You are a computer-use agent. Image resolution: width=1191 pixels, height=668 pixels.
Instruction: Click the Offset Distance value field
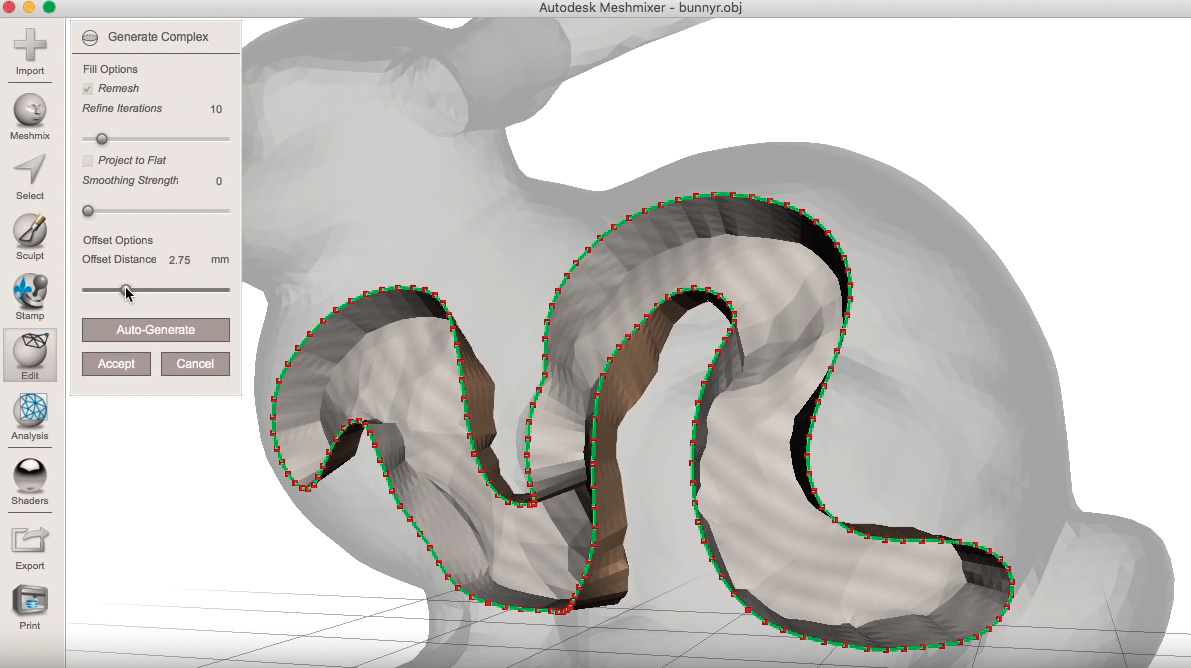coord(180,260)
